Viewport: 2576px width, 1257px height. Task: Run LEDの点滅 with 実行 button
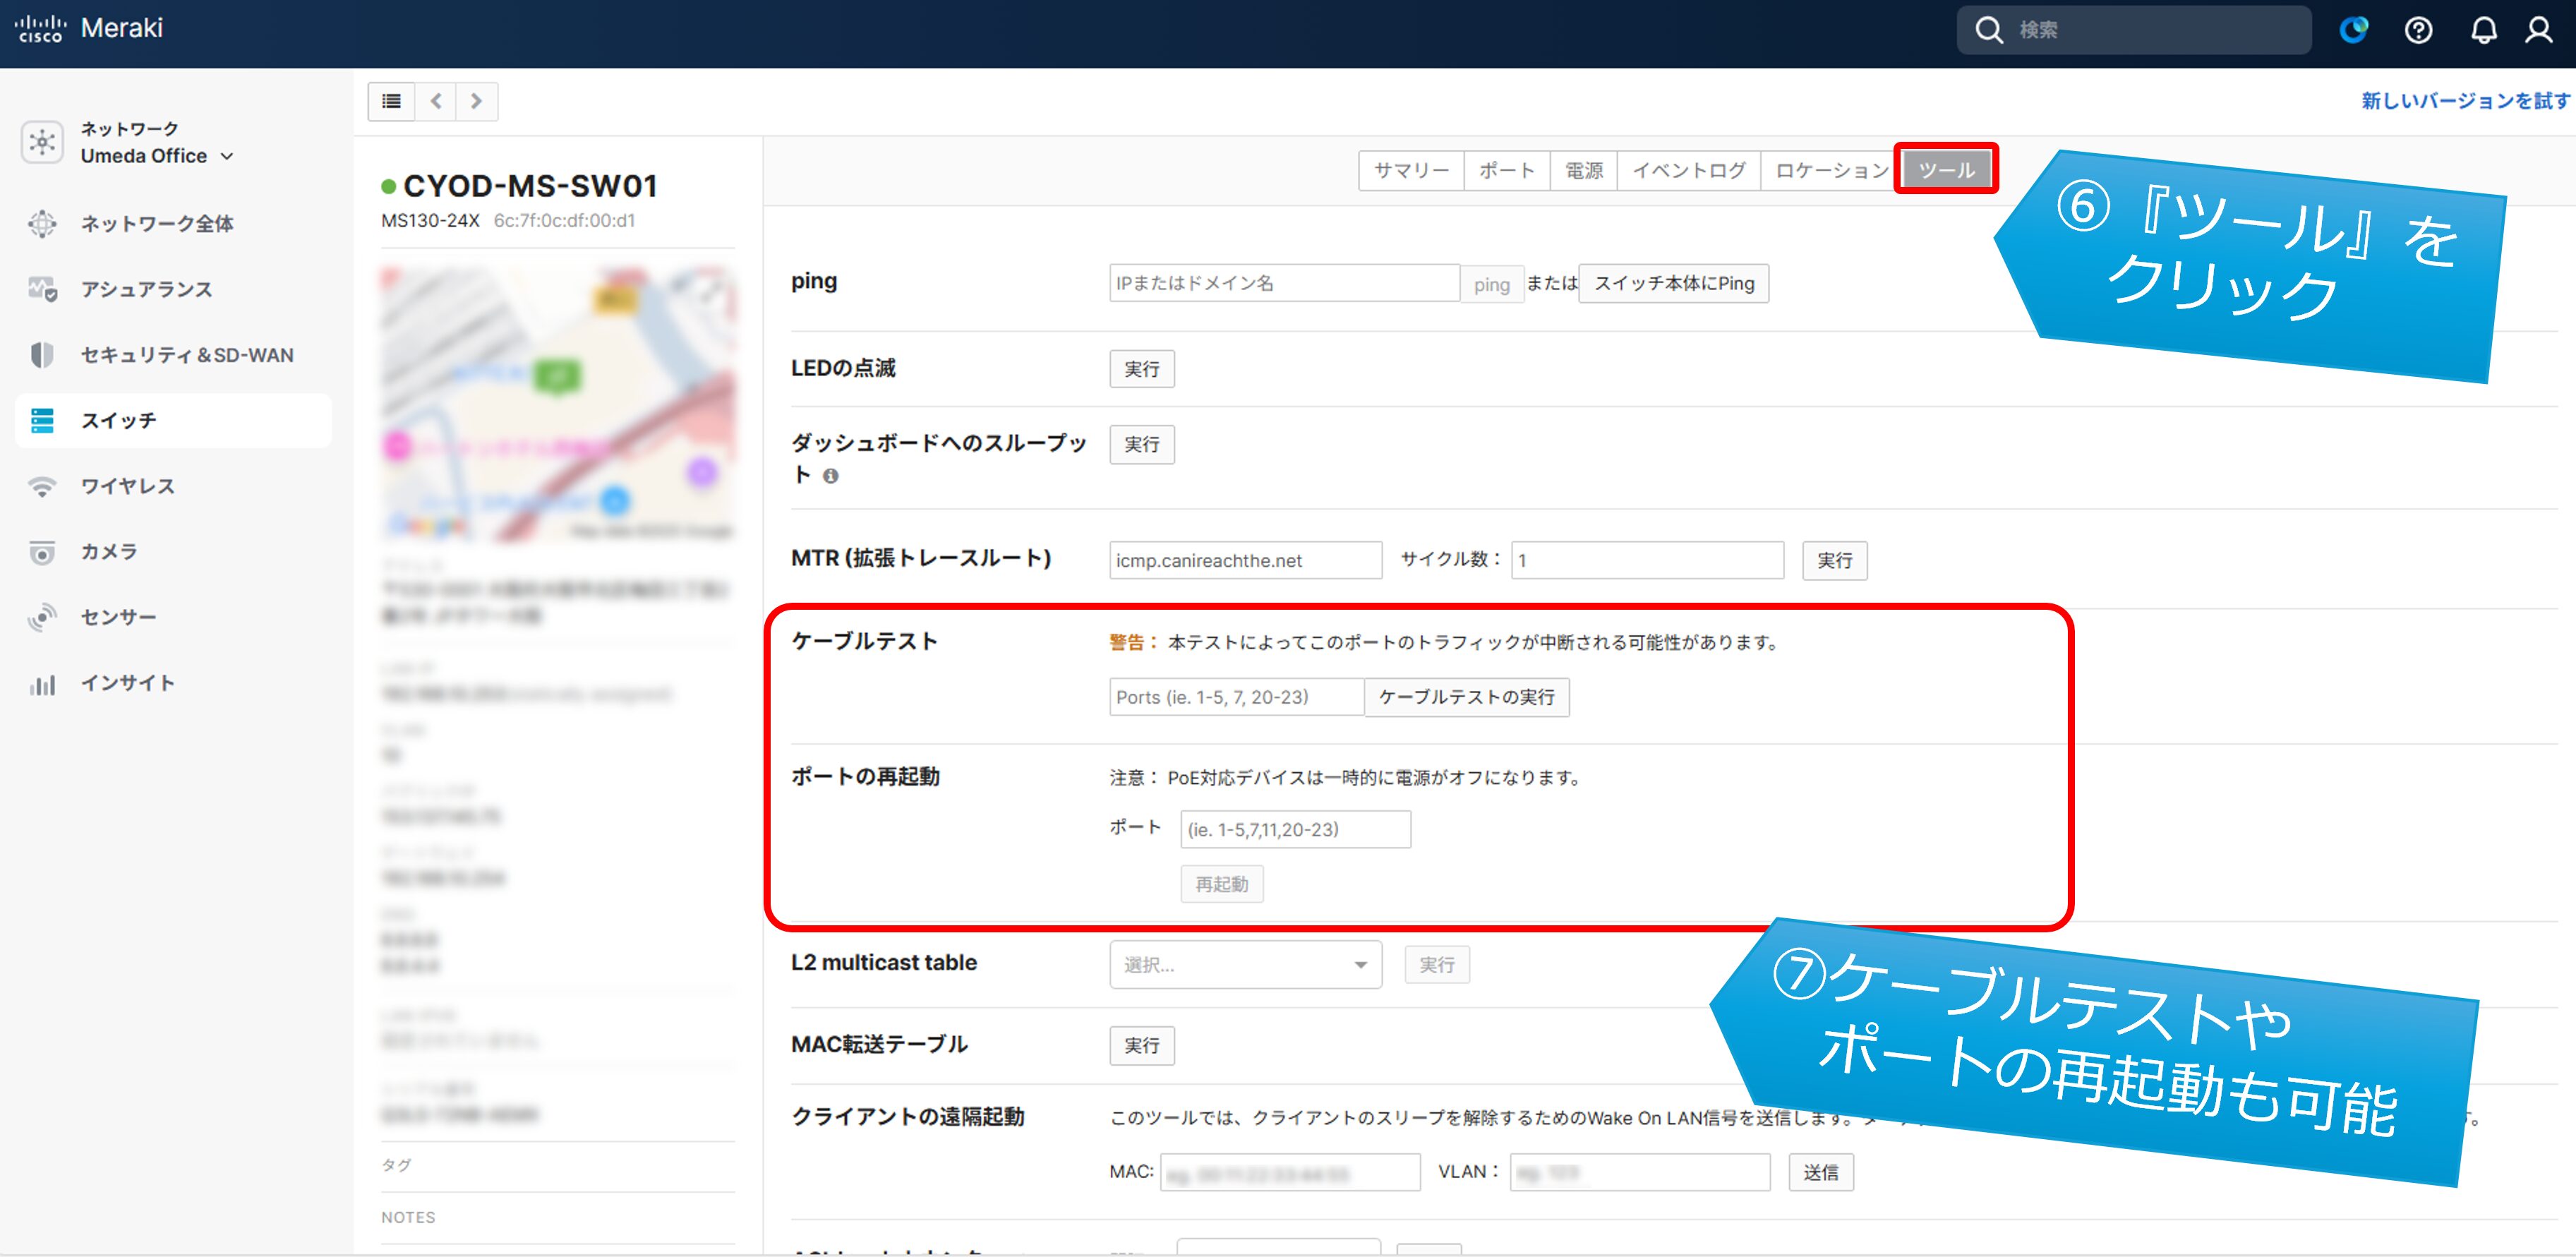1141,369
